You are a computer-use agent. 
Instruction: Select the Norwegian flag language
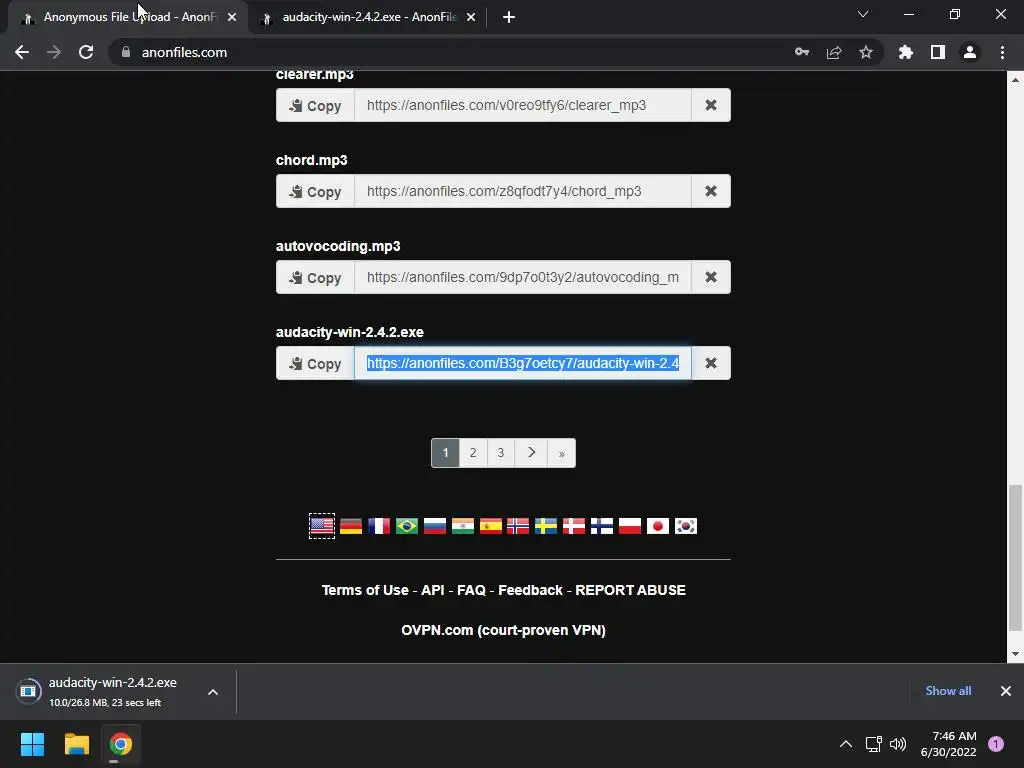point(518,526)
